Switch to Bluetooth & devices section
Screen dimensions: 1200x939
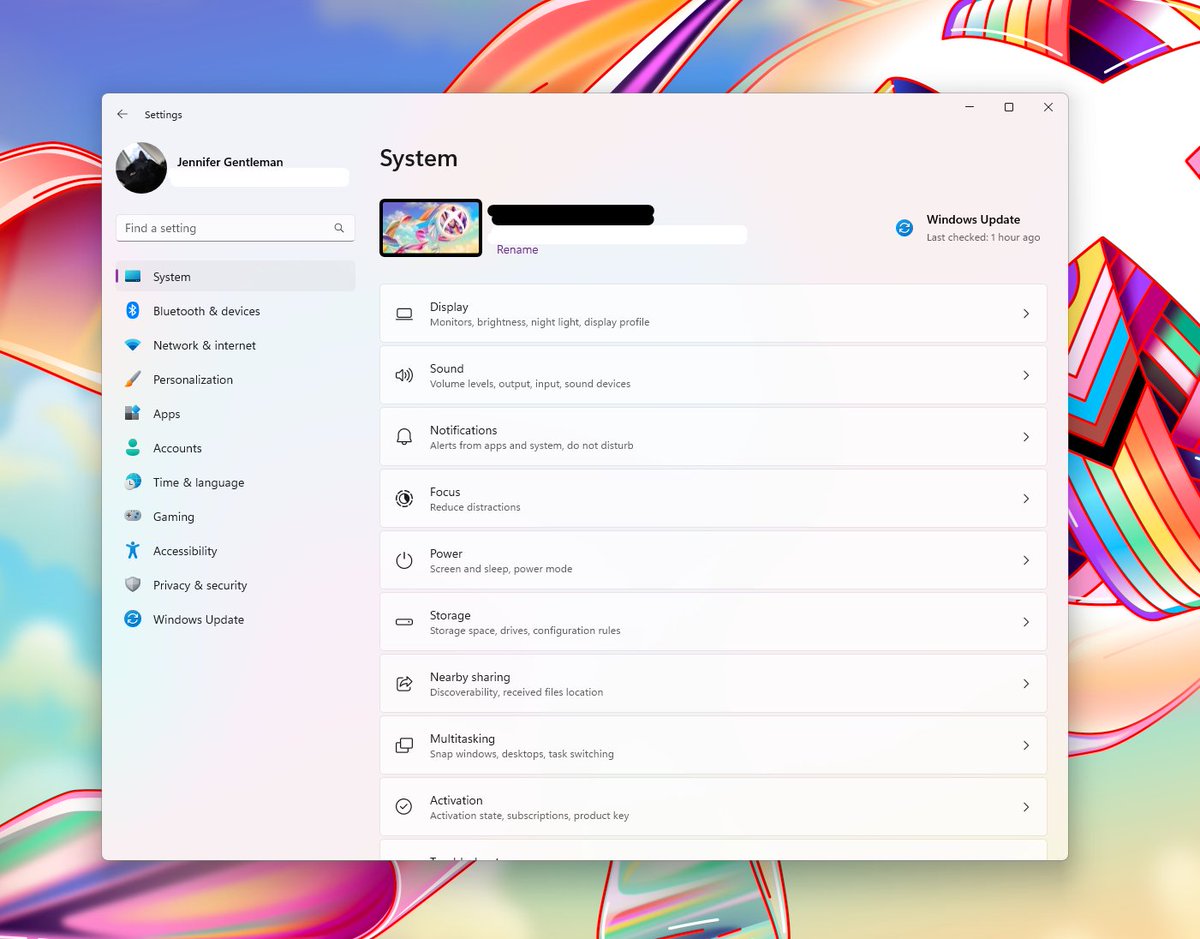(236, 311)
